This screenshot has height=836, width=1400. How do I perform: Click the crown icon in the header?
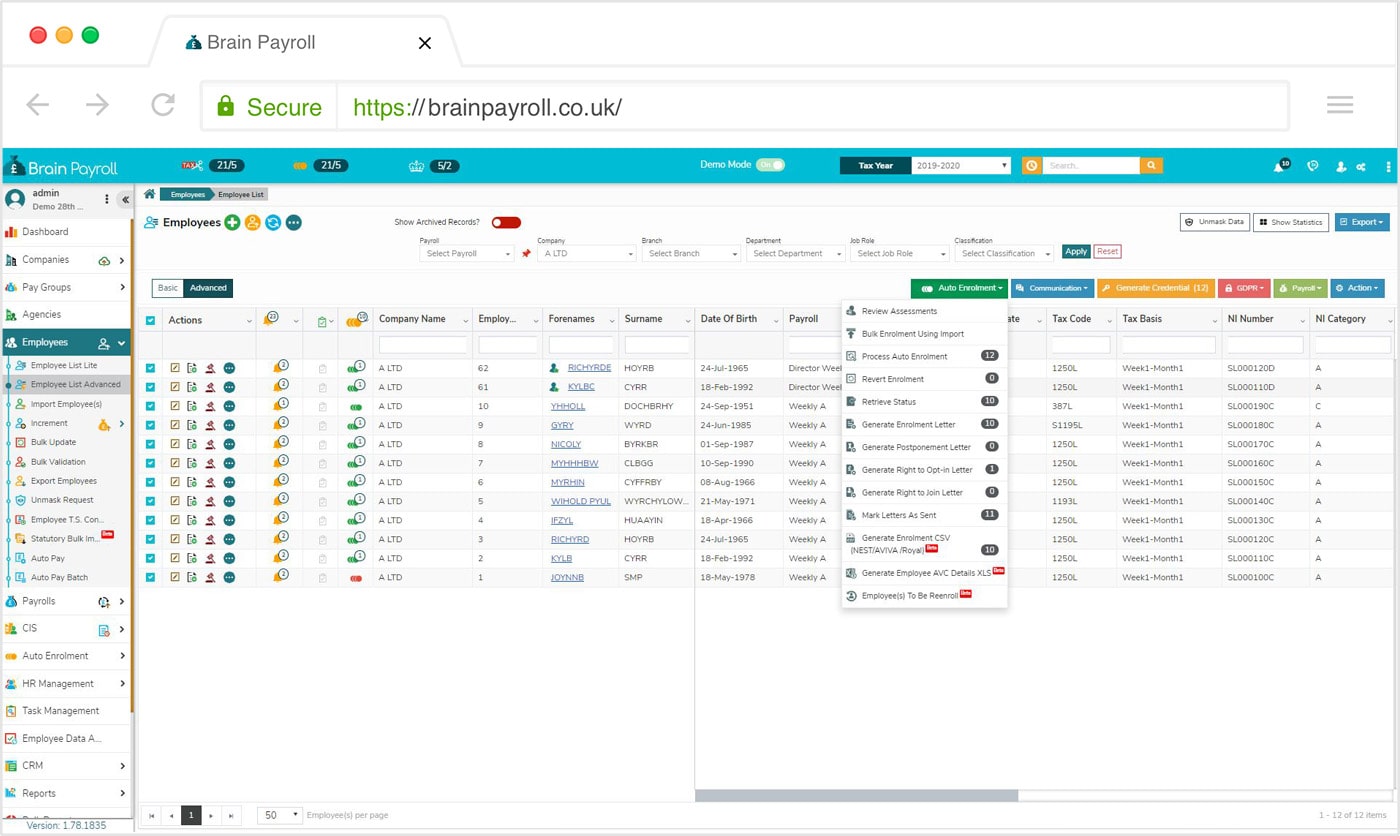tap(417, 165)
